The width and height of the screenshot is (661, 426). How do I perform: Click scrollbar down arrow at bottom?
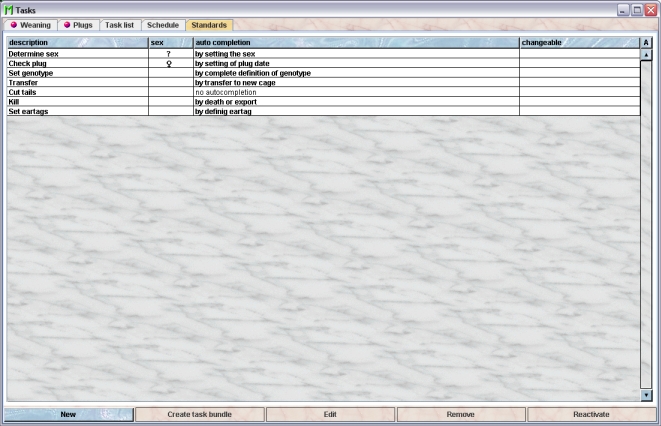(x=646, y=396)
